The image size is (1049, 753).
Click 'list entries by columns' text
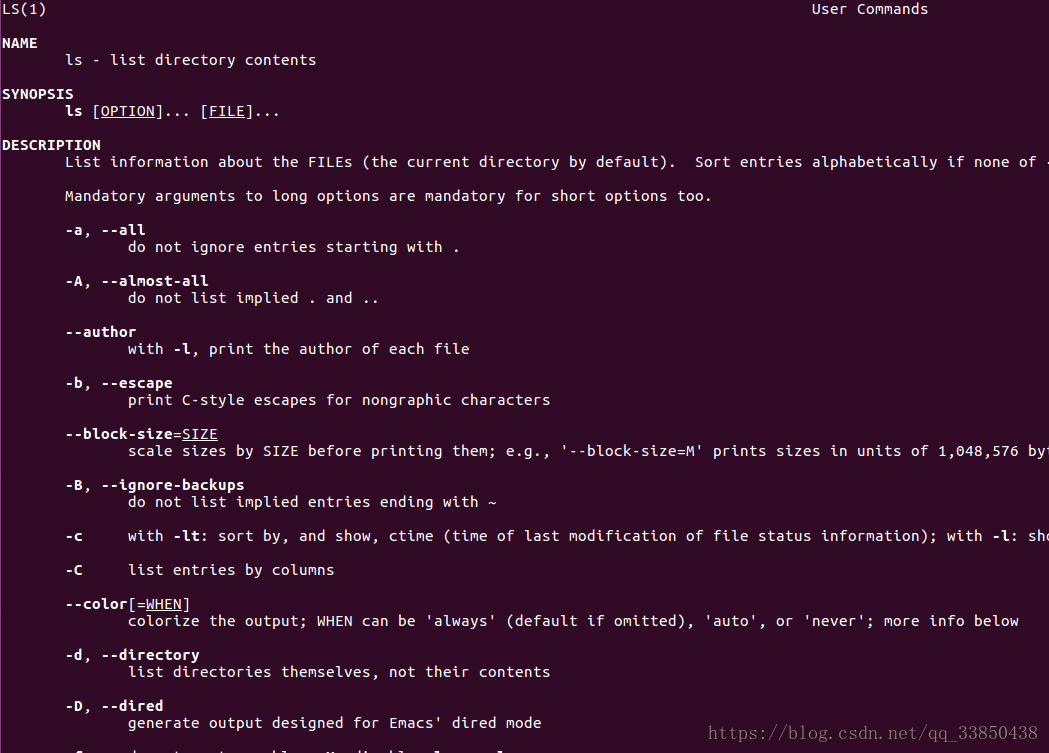pyautogui.click(x=231, y=570)
